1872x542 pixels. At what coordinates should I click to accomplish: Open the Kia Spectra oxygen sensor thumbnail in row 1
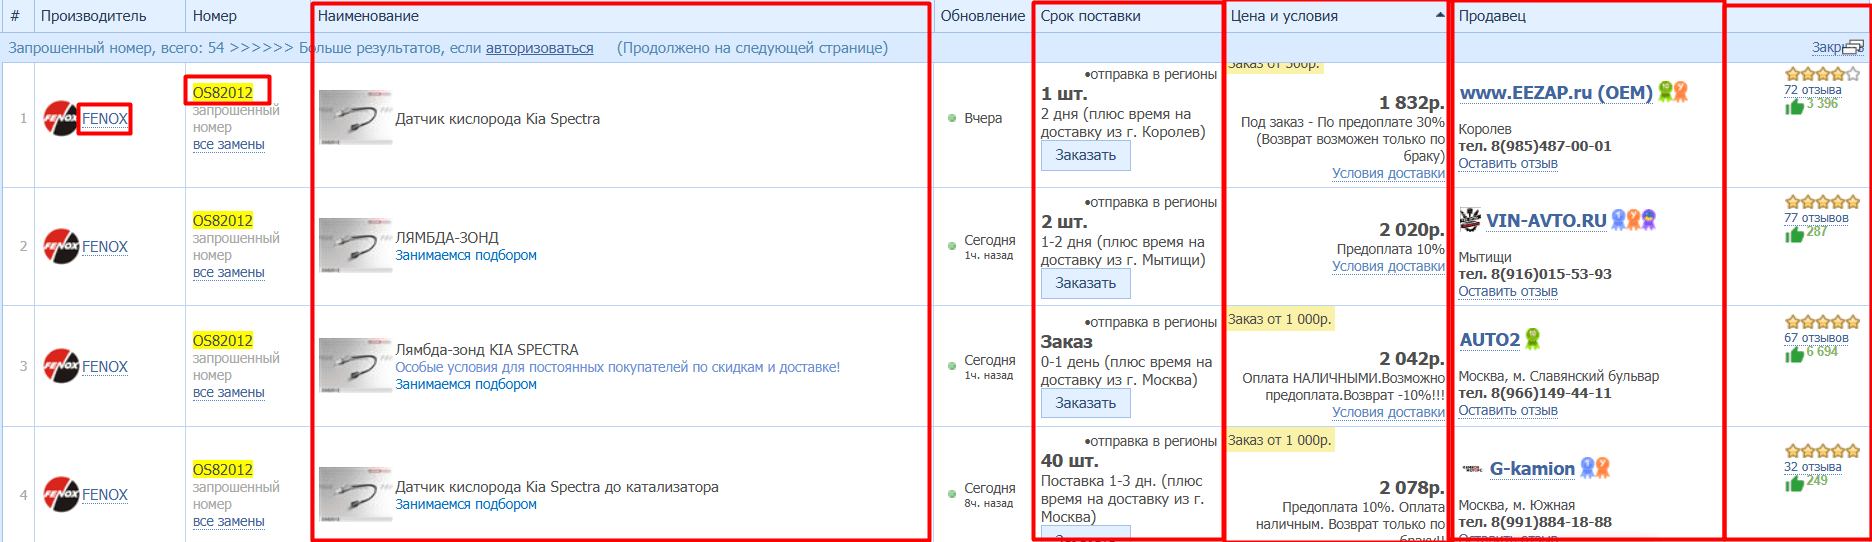(355, 118)
